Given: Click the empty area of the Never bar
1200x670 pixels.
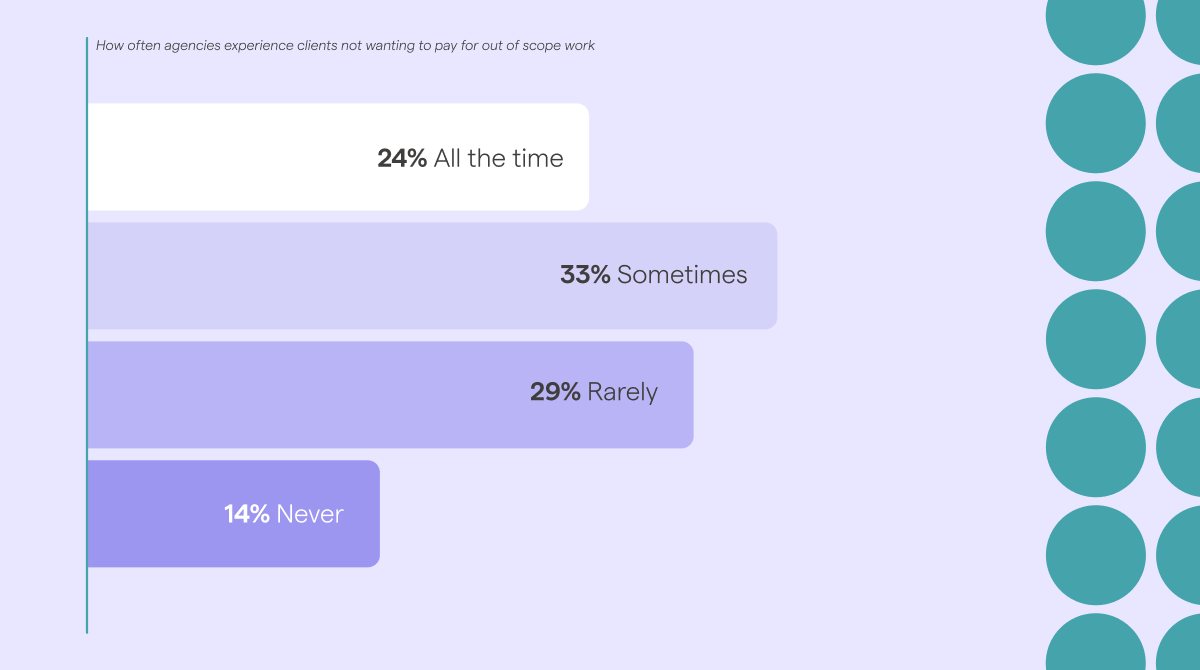Looking at the screenshot, I should pos(150,514).
